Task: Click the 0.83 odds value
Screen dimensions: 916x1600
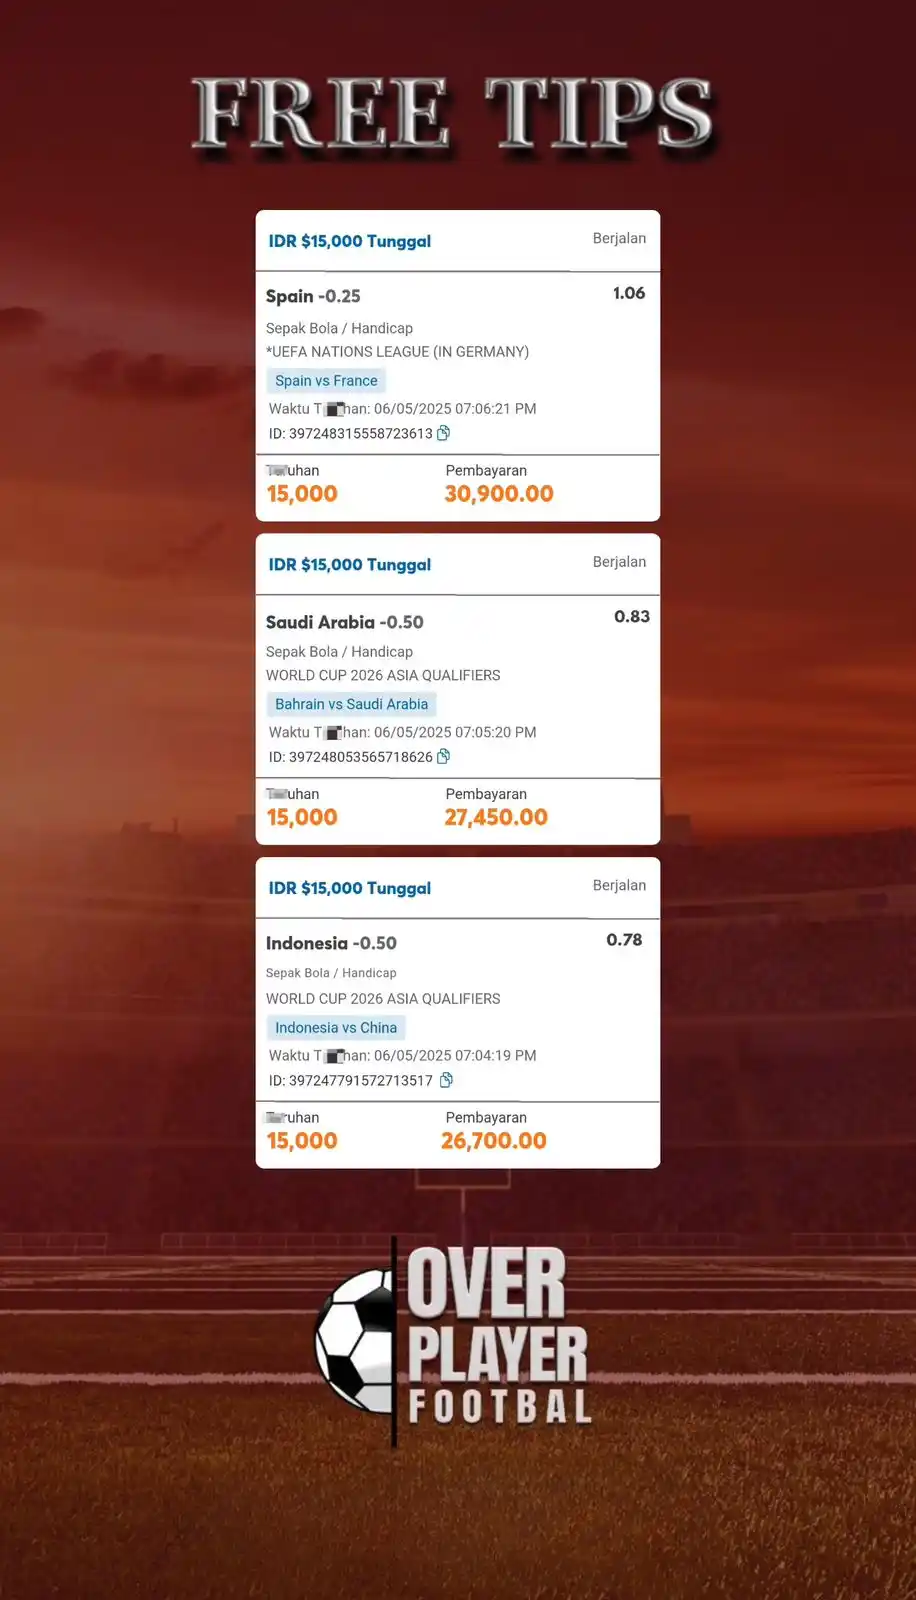Action: click(632, 617)
